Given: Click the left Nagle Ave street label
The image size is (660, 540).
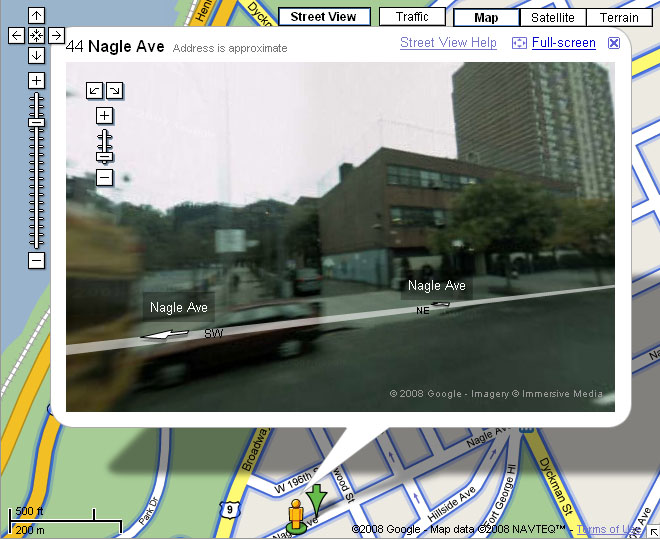Looking at the screenshot, I should point(178,307).
